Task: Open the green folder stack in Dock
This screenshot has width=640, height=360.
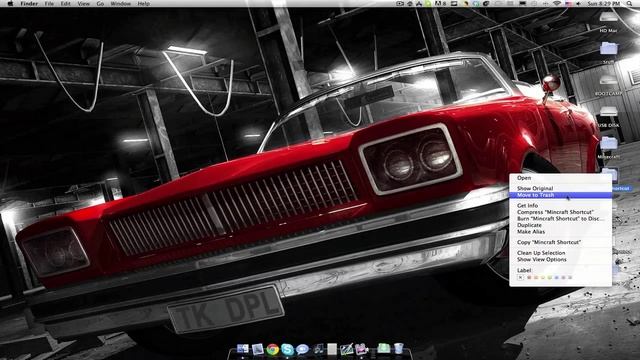Action: (x=384, y=348)
